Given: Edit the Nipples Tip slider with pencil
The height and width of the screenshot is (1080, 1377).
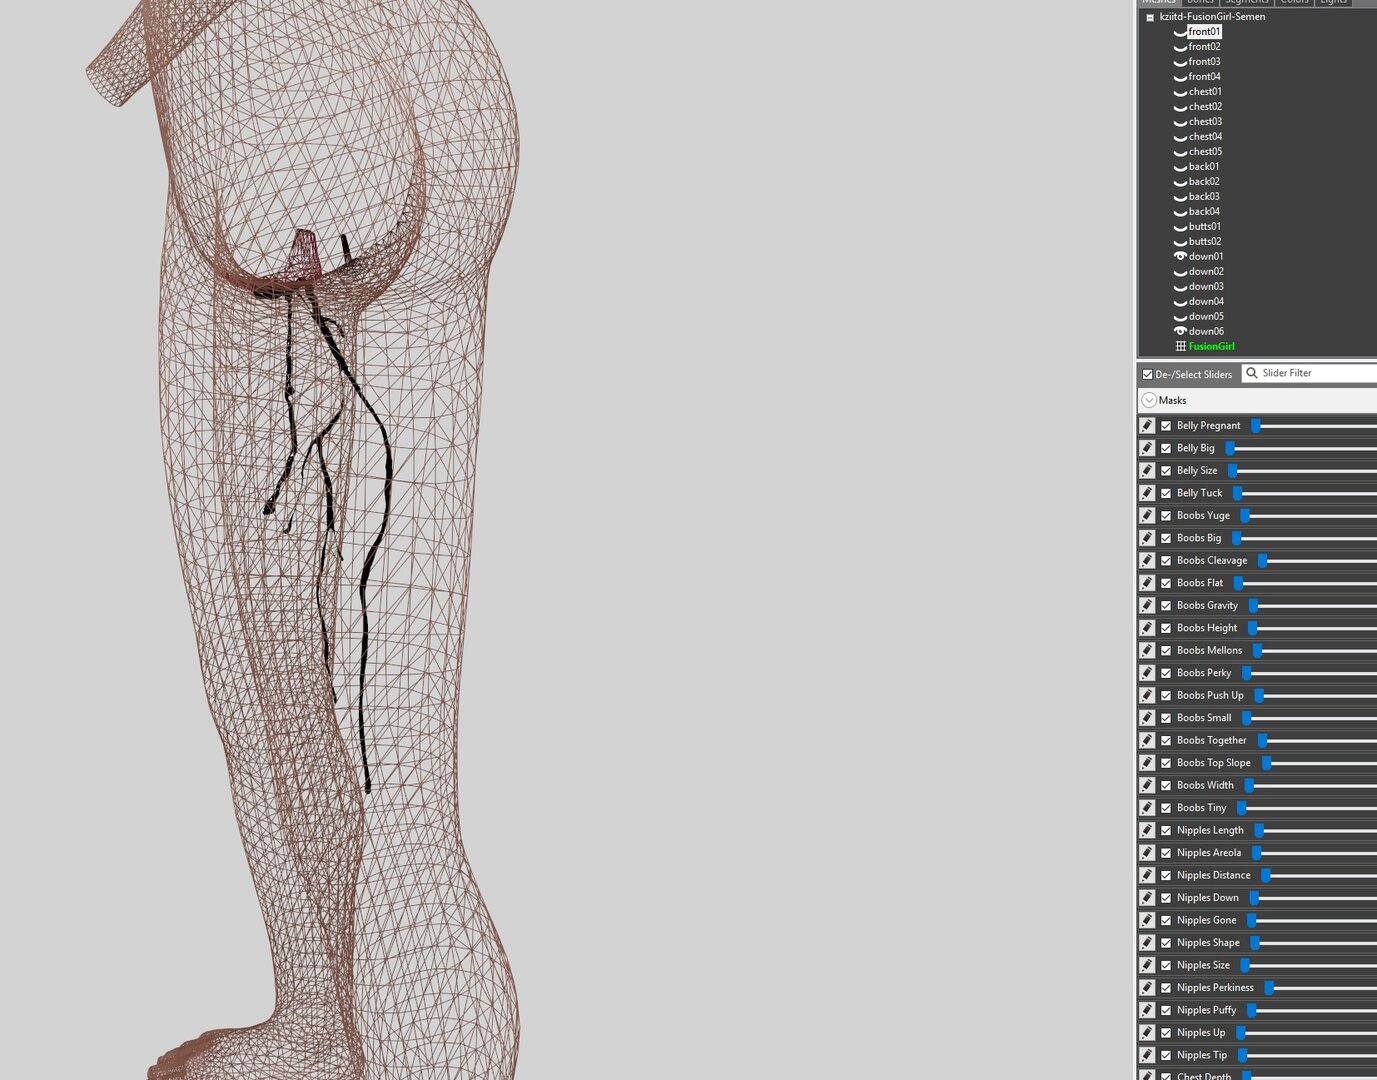Looking at the screenshot, I should [1147, 1056].
